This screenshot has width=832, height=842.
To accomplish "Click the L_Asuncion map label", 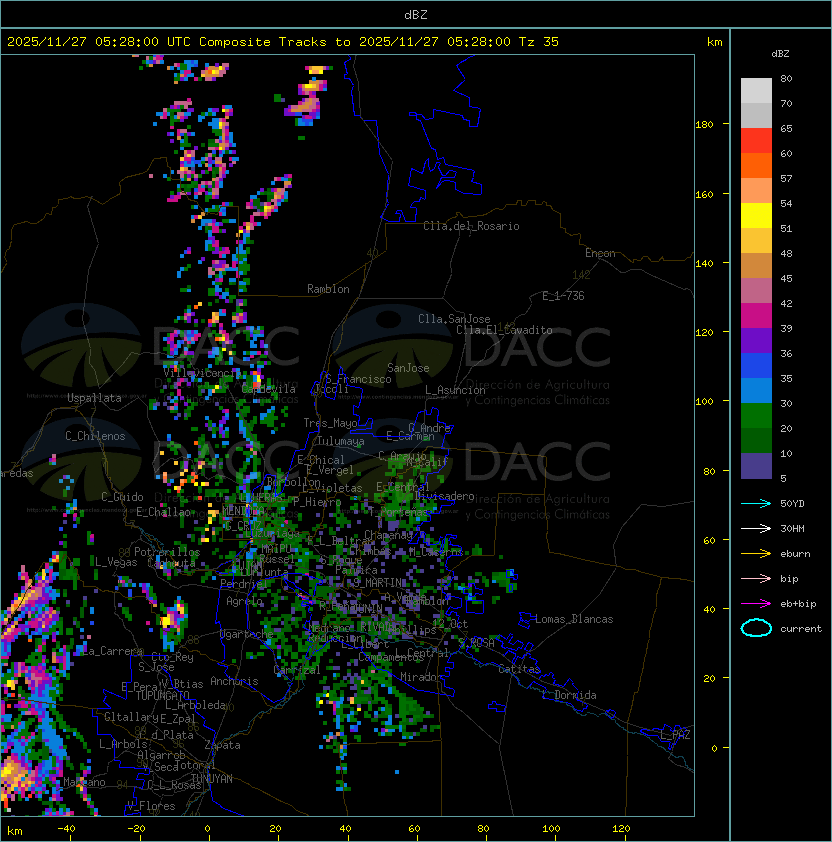I will tap(455, 390).
